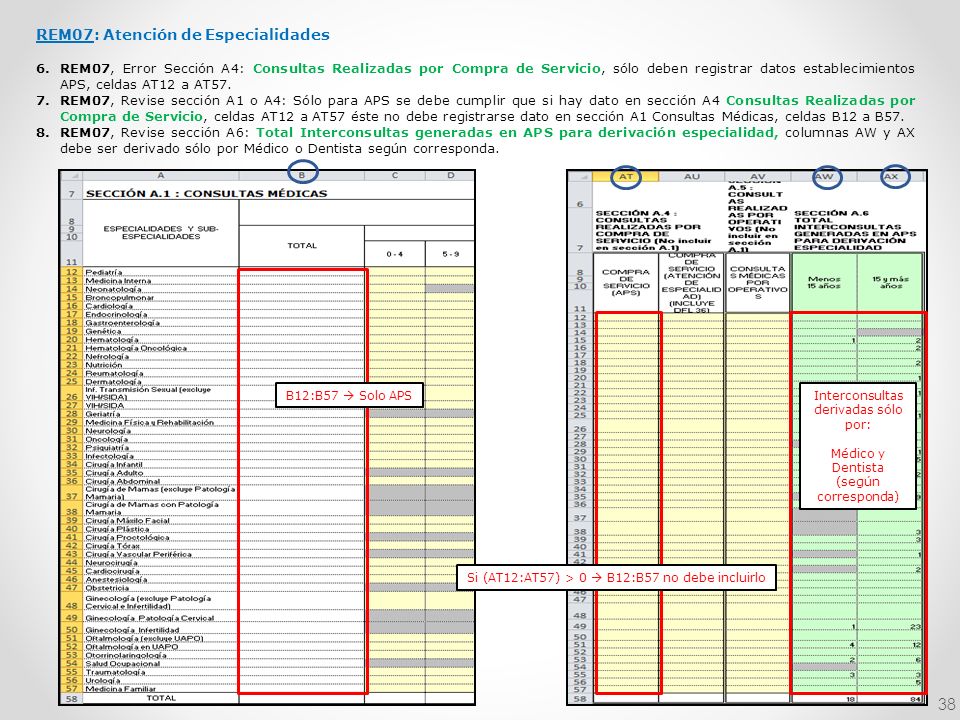Click the 'COMPRA DE SERVICIO (APS)' header cell

coord(626,282)
